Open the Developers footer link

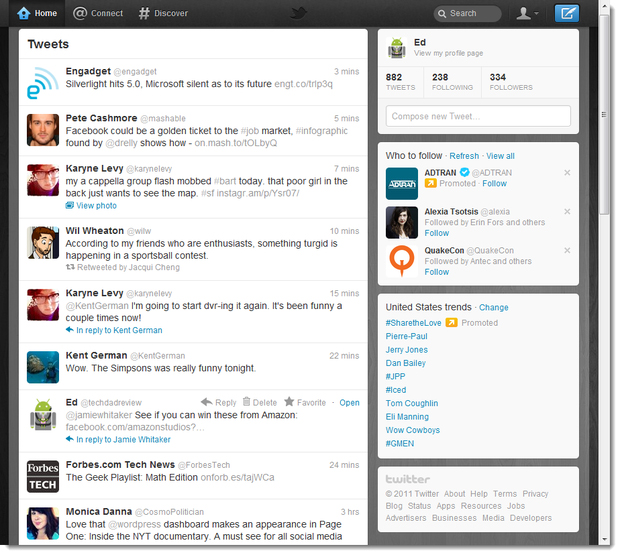click(531, 518)
